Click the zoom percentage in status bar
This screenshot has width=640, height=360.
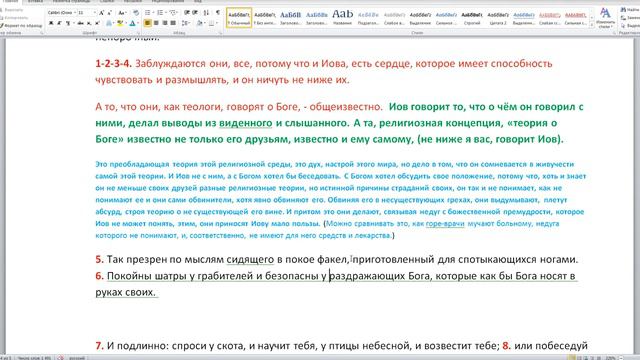pyautogui.click(x=610, y=358)
